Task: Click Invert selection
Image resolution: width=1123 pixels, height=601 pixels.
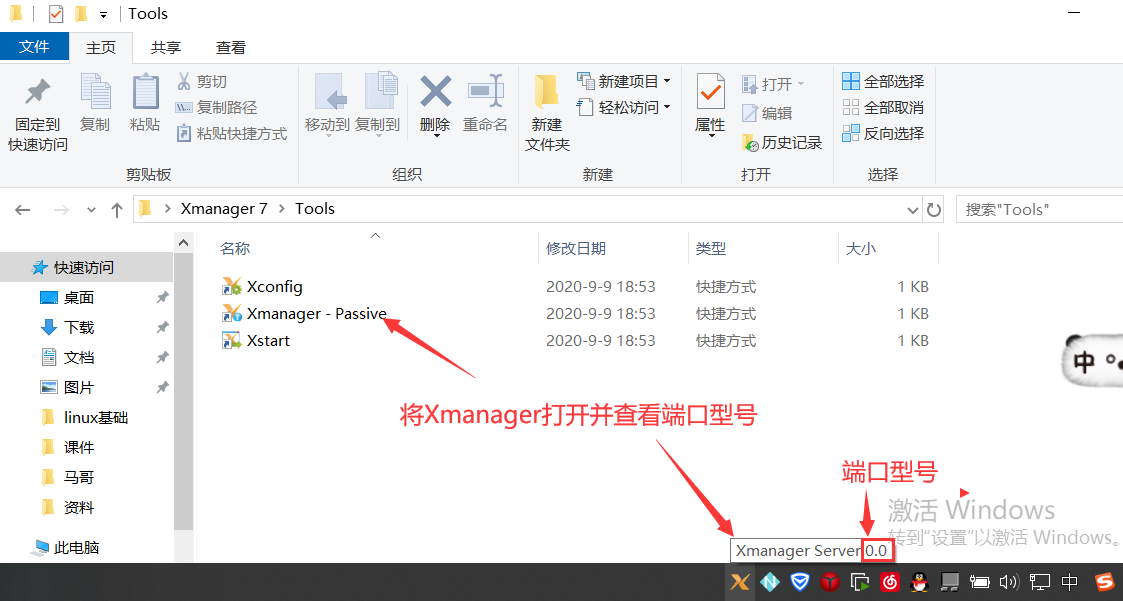Action: pyautogui.click(x=883, y=133)
